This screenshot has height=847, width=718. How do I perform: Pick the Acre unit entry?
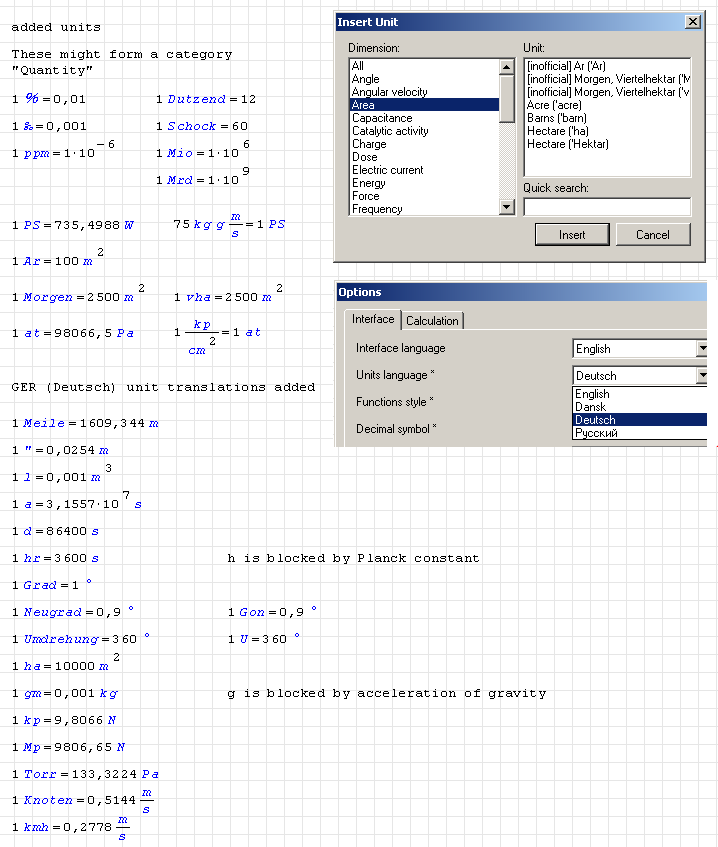(554, 105)
